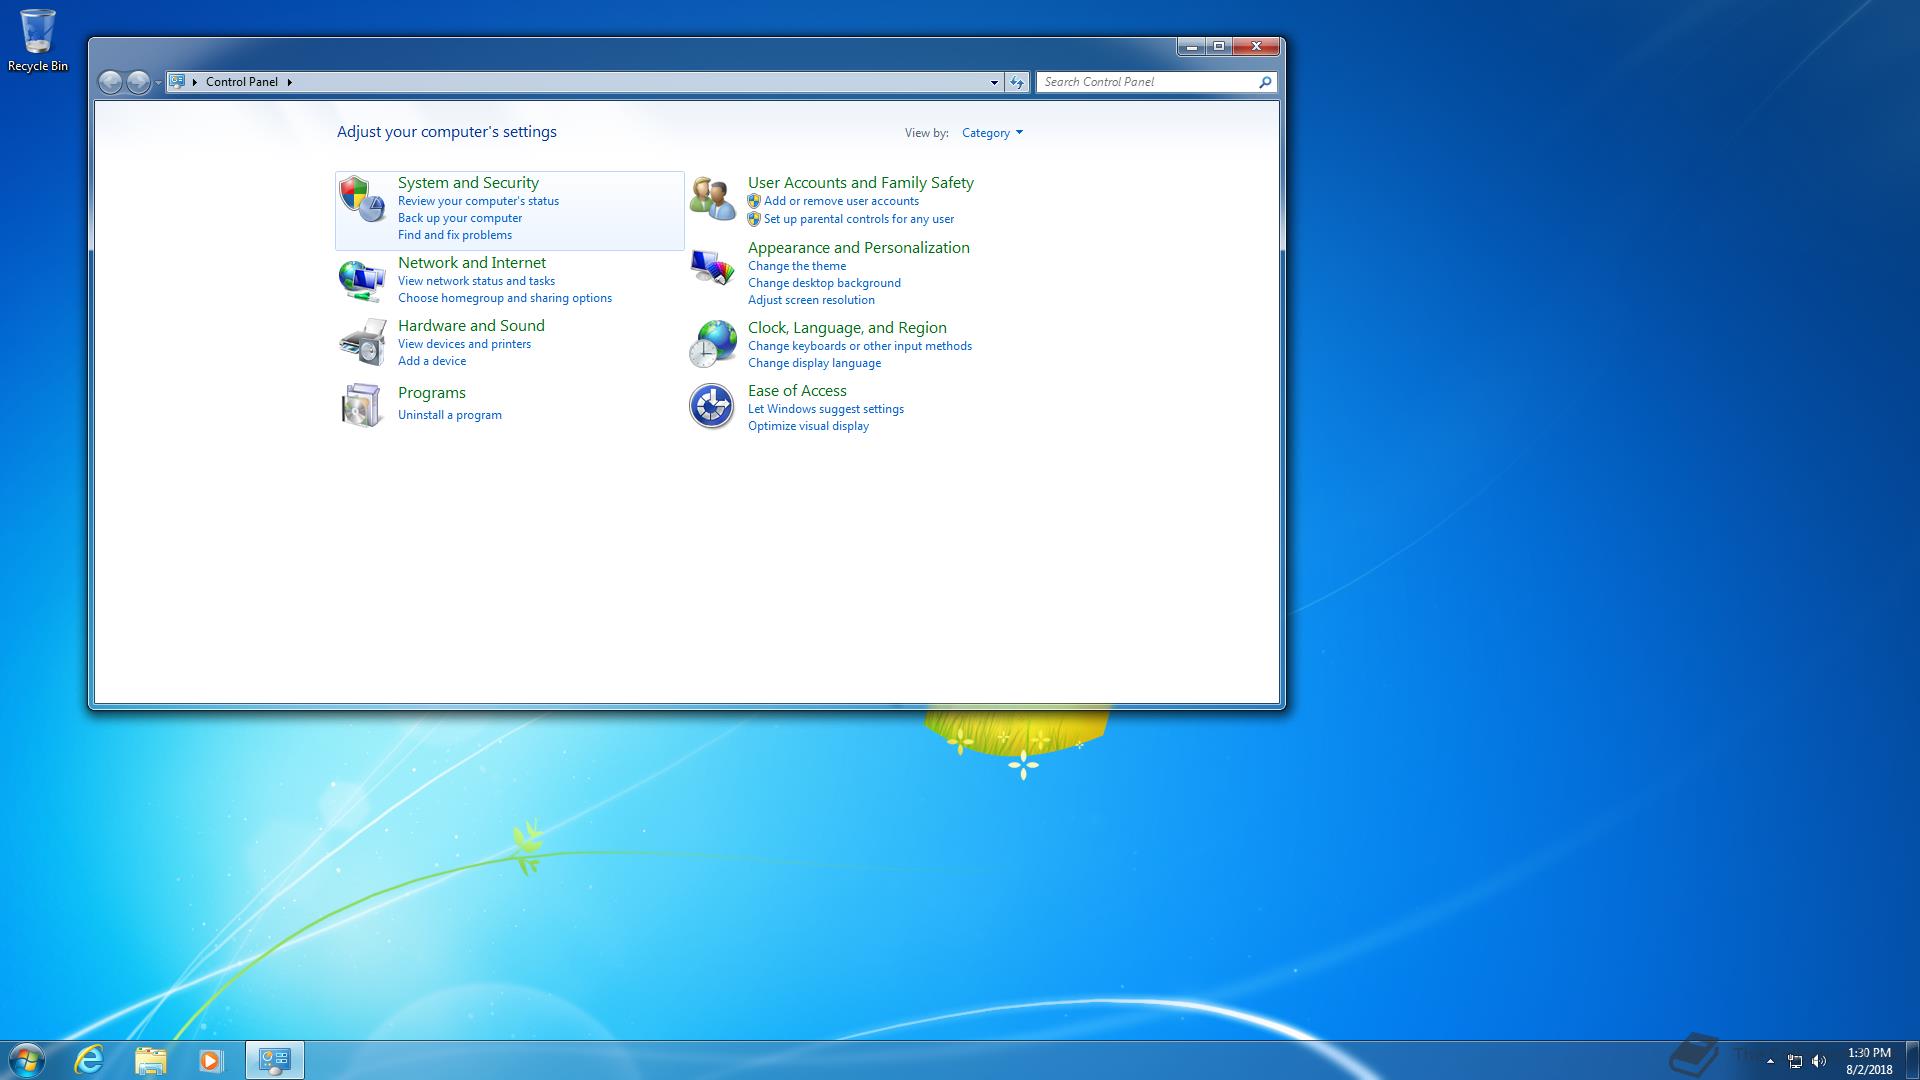Click the volume speaker tray icon

pyautogui.click(x=1819, y=1061)
